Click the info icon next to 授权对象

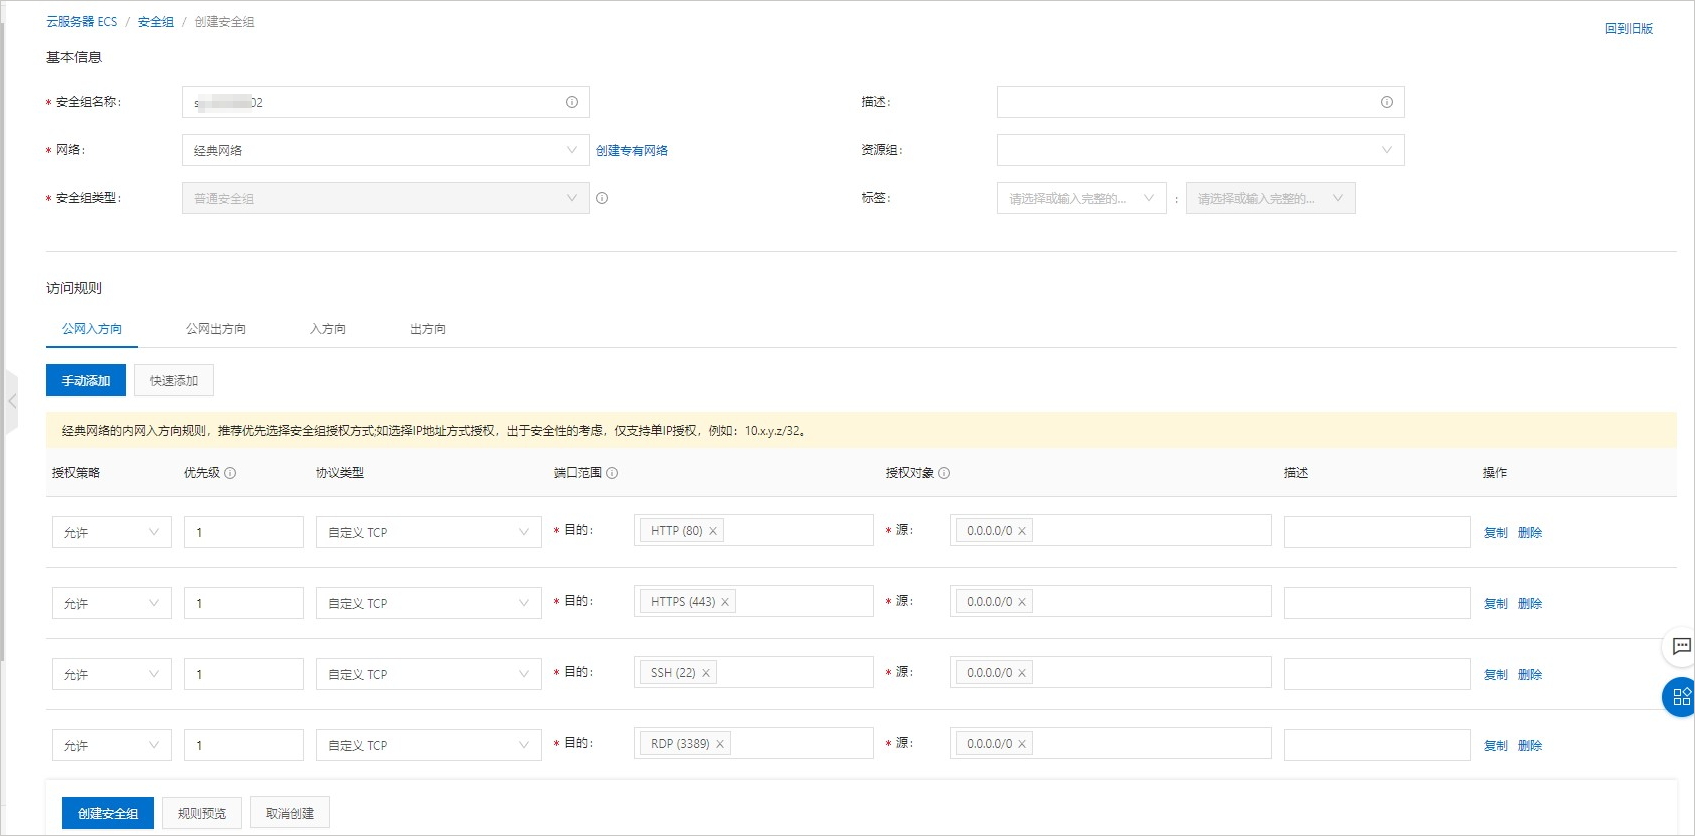pyautogui.click(x=944, y=473)
